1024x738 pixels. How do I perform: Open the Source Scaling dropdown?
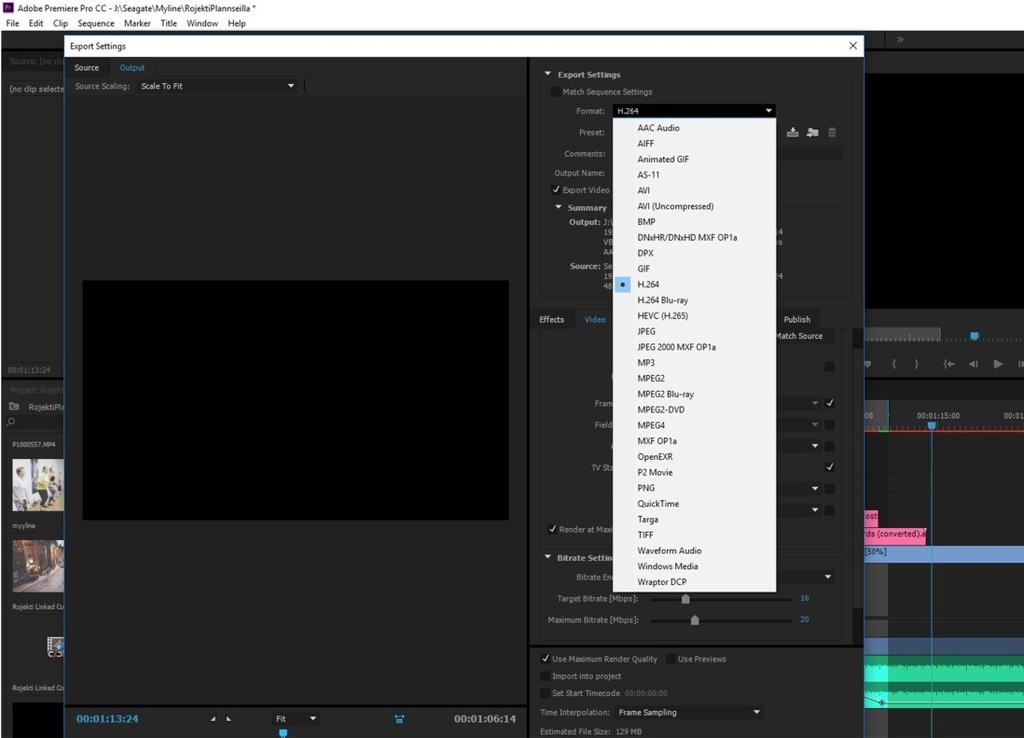click(217, 86)
